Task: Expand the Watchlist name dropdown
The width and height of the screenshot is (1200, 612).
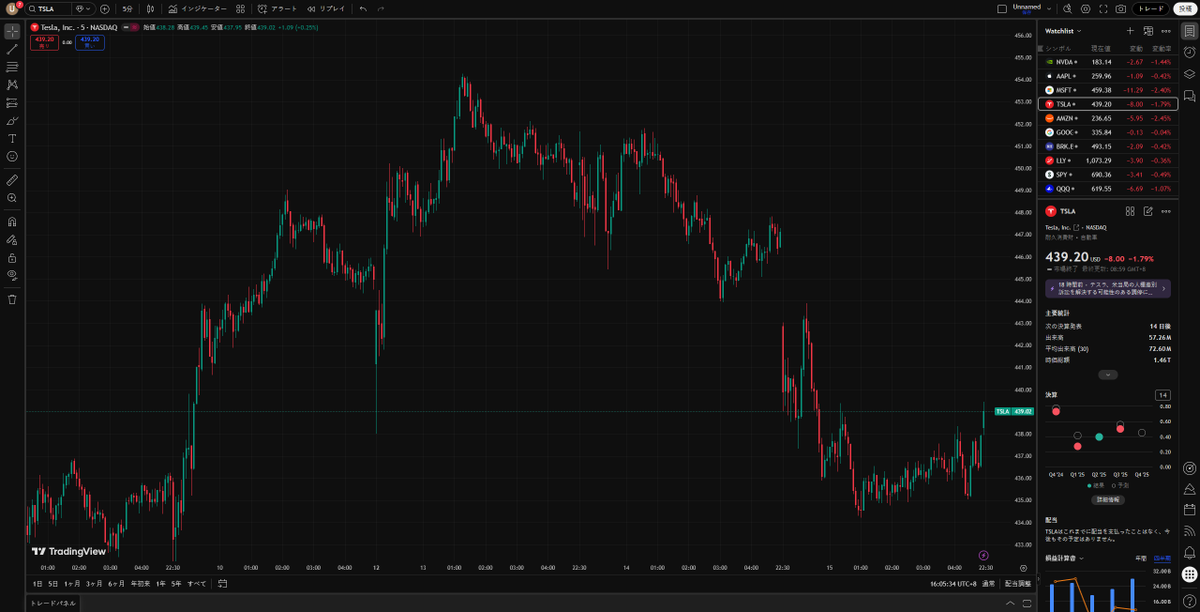Action: [1063, 31]
